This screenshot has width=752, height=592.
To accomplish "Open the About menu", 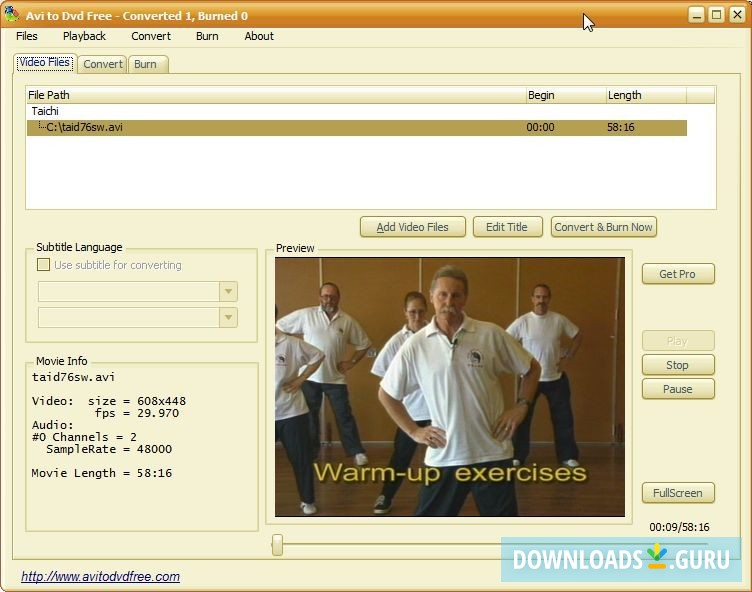I will coord(259,36).
